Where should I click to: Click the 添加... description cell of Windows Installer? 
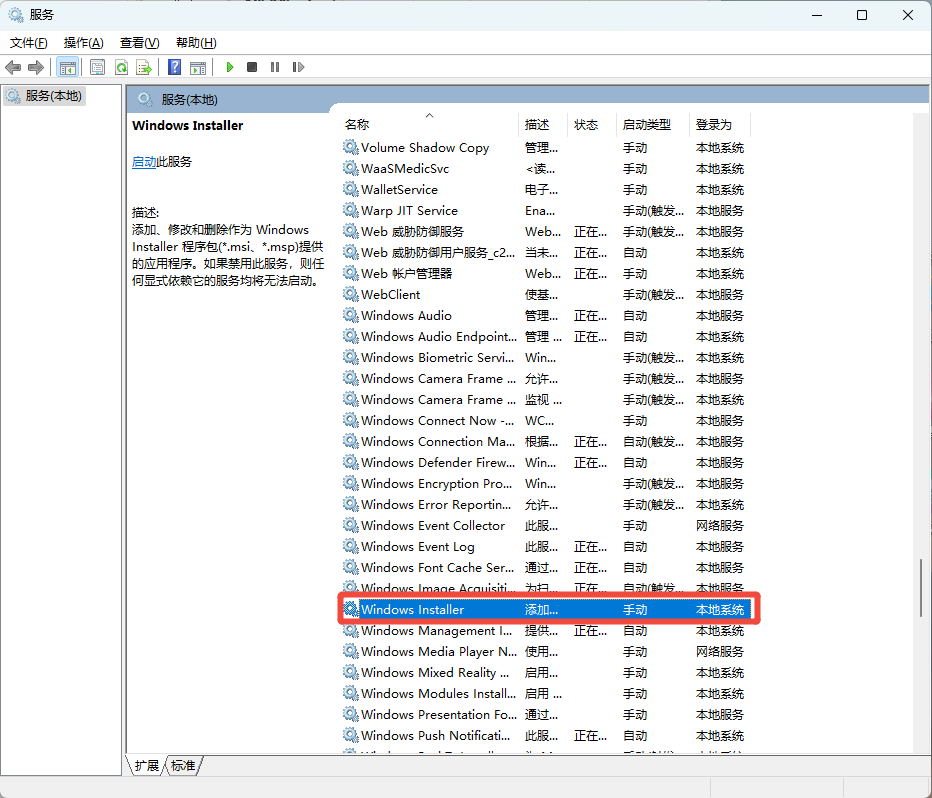click(541, 609)
